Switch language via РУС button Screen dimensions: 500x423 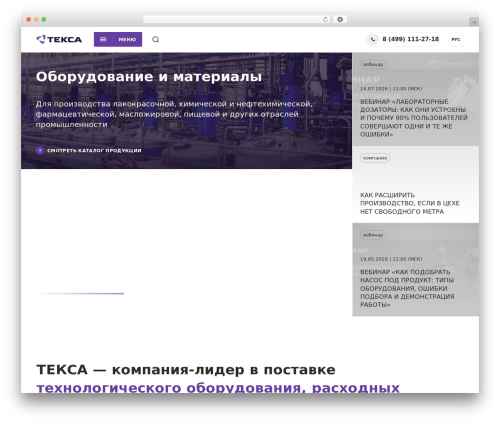(x=456, y=39)
